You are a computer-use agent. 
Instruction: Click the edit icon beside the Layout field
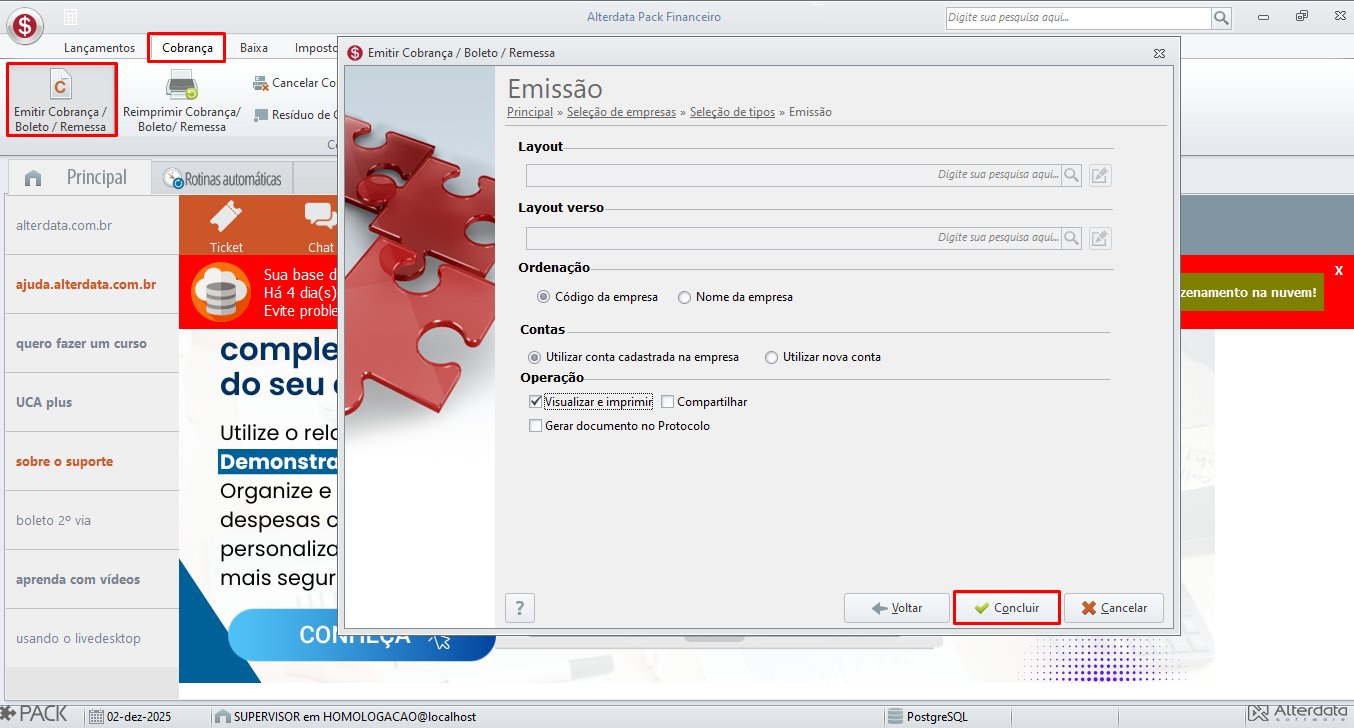click(1100, 176)
